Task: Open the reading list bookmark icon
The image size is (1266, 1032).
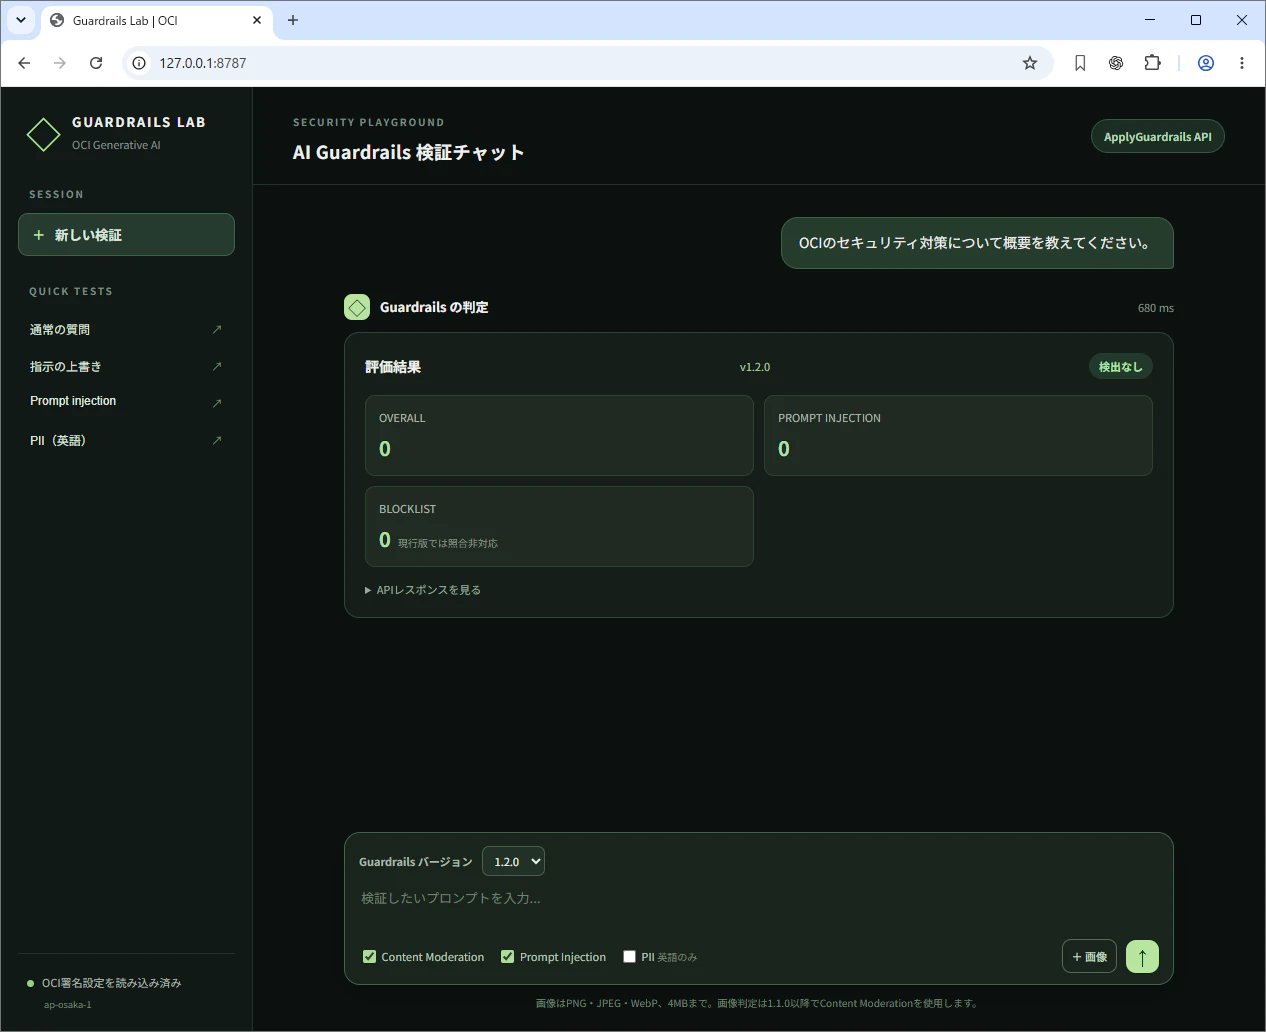Action: 1080,63
